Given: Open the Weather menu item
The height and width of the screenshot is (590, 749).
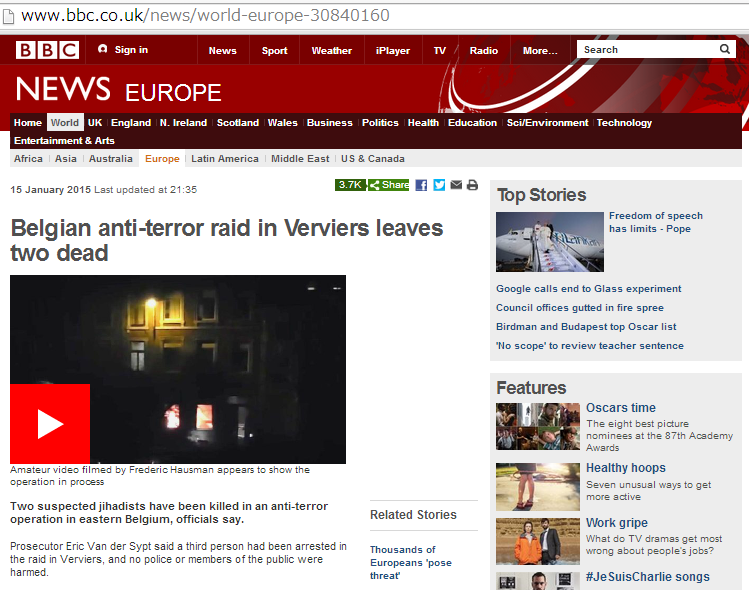Looking at the screenshot, I should tap(332, 51).
